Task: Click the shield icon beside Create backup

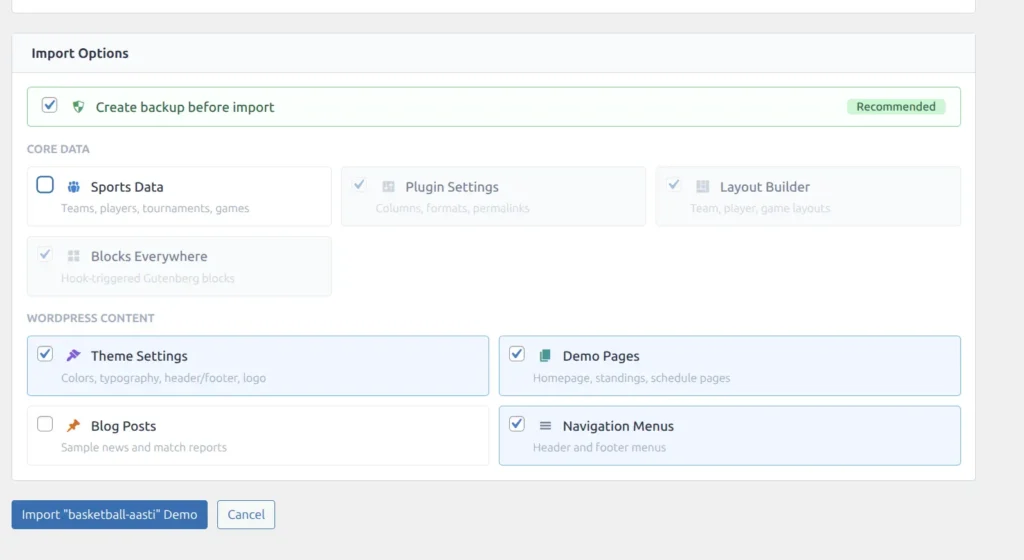Action: point(78,107)
